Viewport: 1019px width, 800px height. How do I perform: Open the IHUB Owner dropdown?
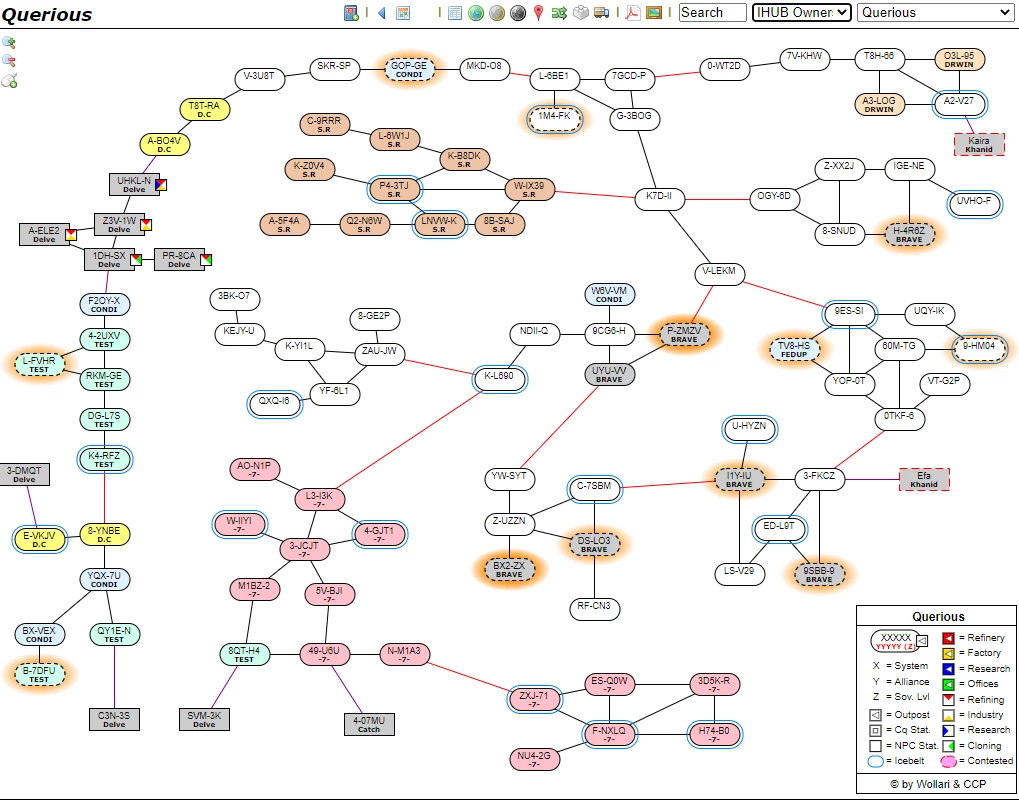click(x=801, y=12)
